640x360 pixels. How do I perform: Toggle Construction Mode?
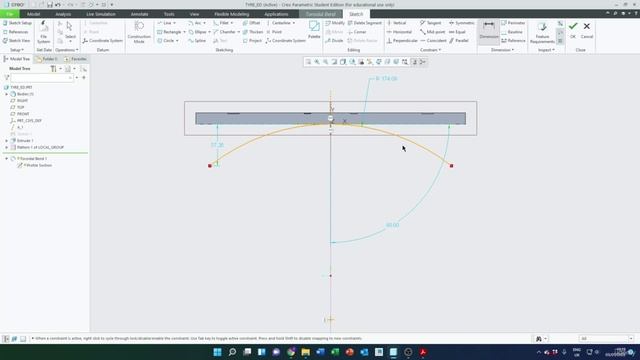tap(139, 32)
